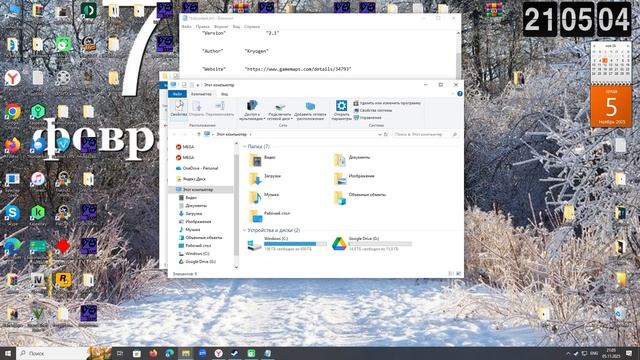Open the address bar history dropdown
The width and height of the screenshot is (640, 360).
tap(380, 134)
